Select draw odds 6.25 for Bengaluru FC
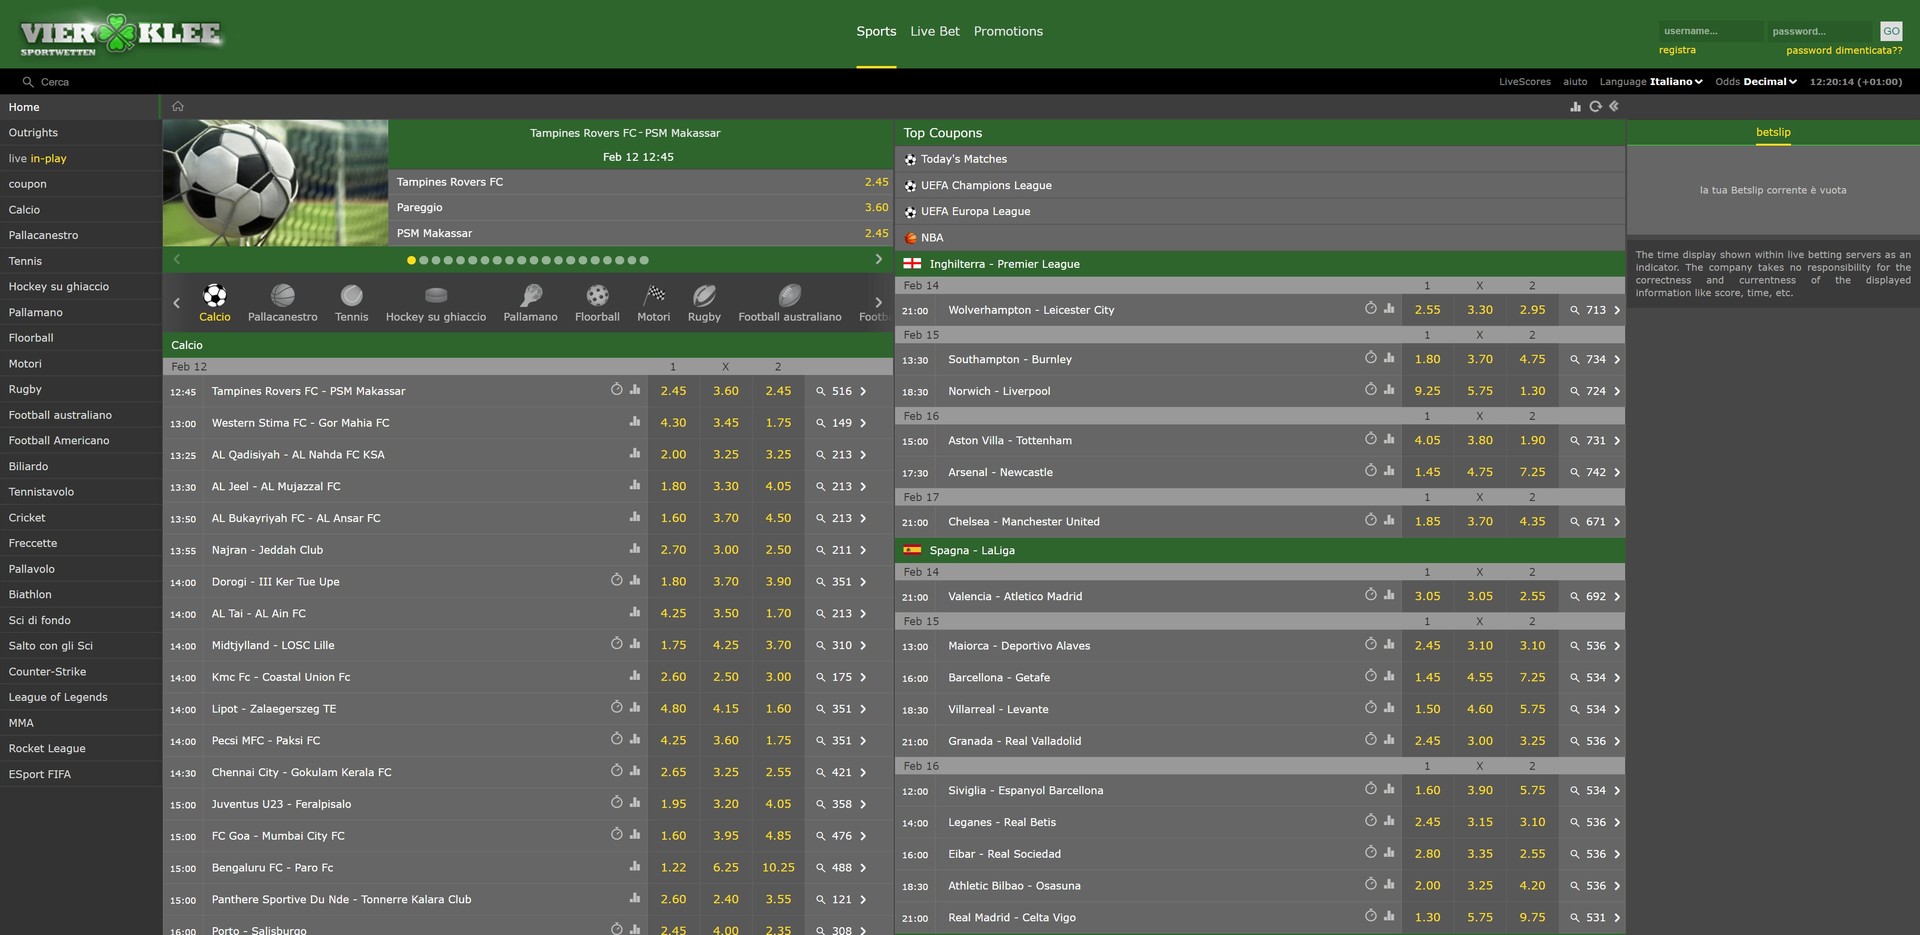 coord(725,868)
